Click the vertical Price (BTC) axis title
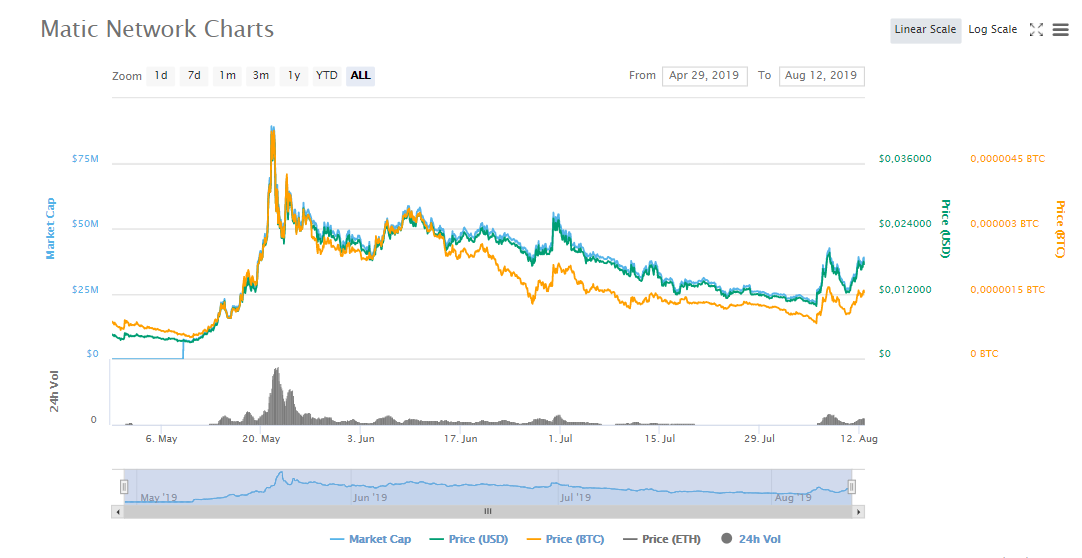This screenshot has width=1082, height=558. [1060, 230]
